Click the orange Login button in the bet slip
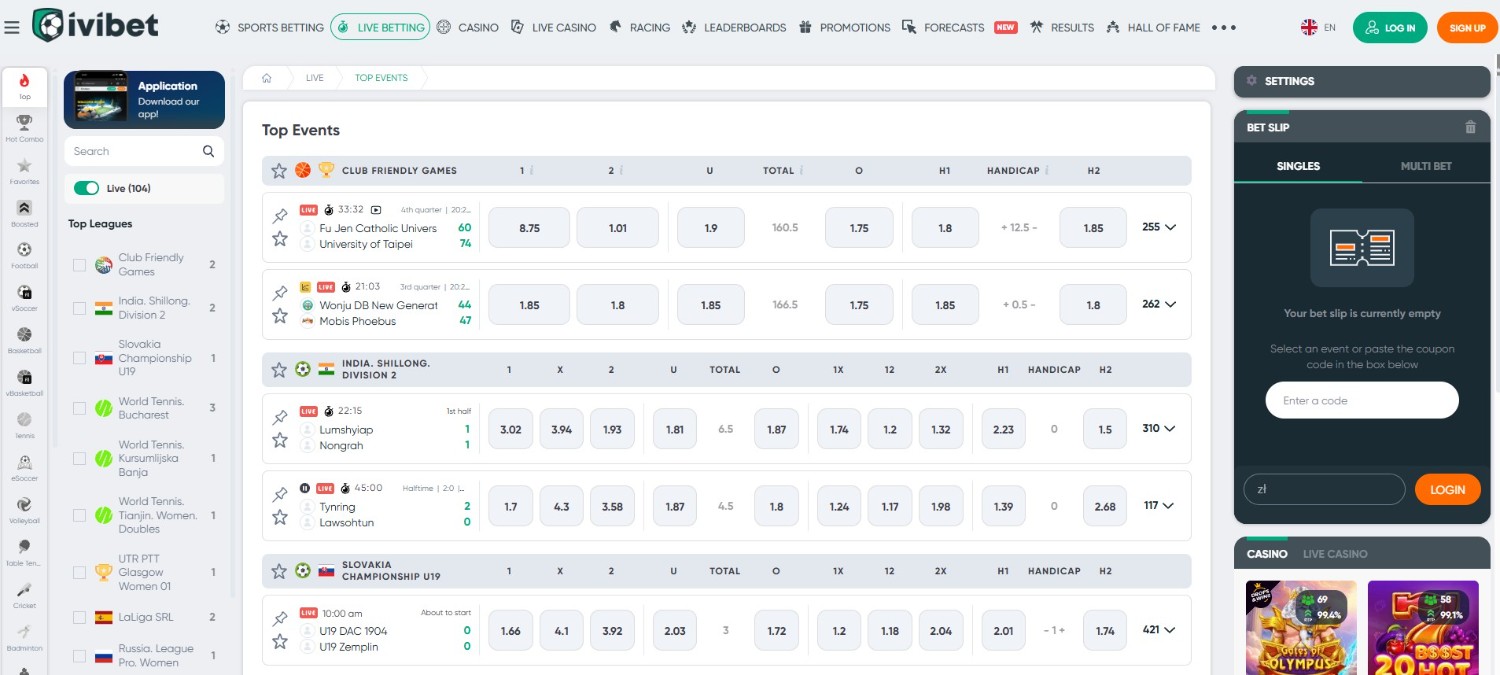 pos(1447,489)
